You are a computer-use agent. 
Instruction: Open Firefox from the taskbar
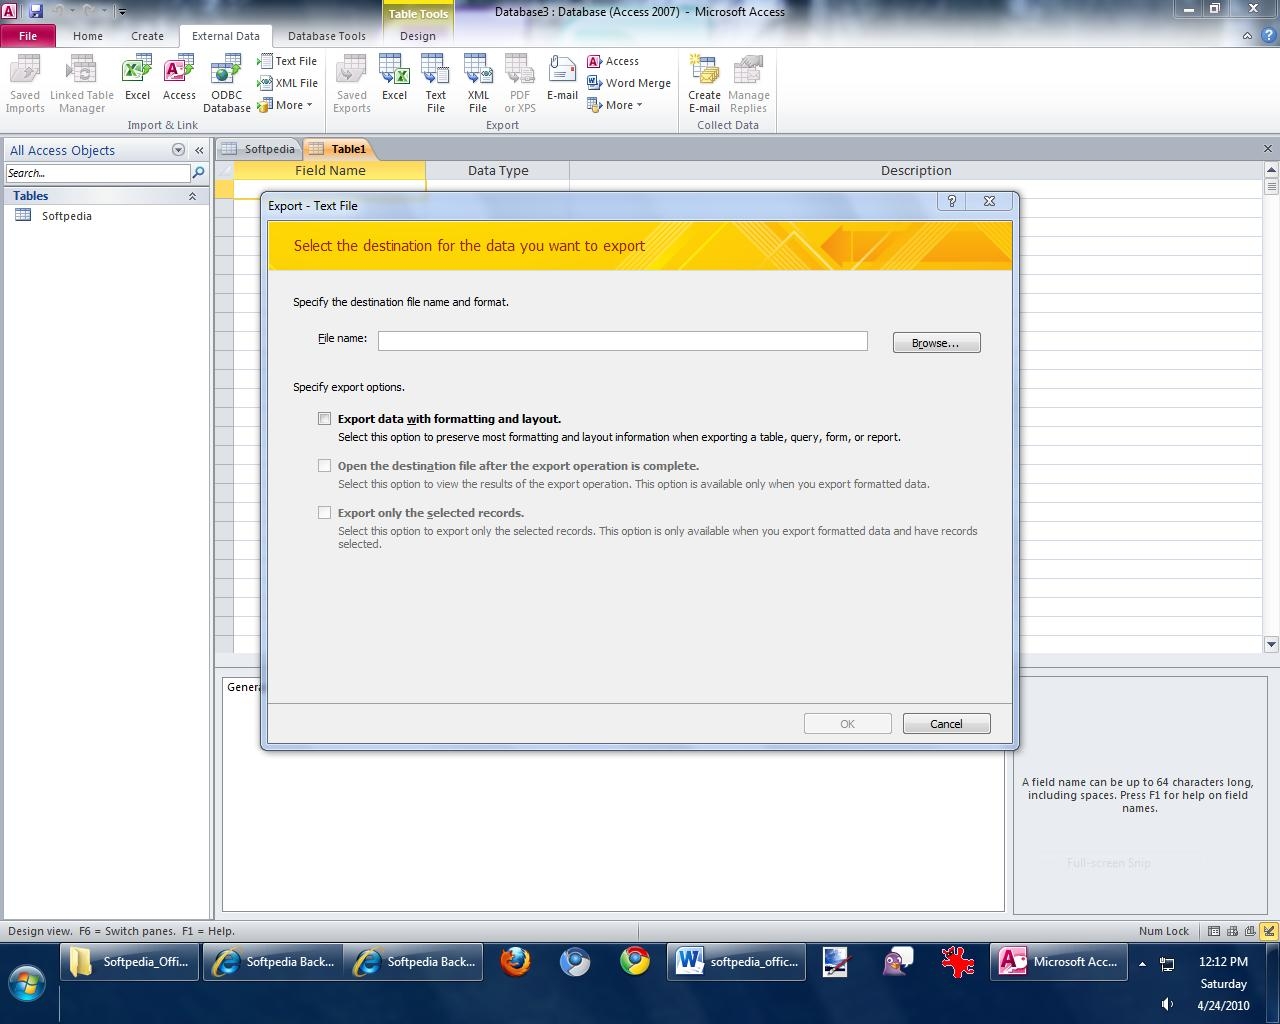[x=515, y=962]
